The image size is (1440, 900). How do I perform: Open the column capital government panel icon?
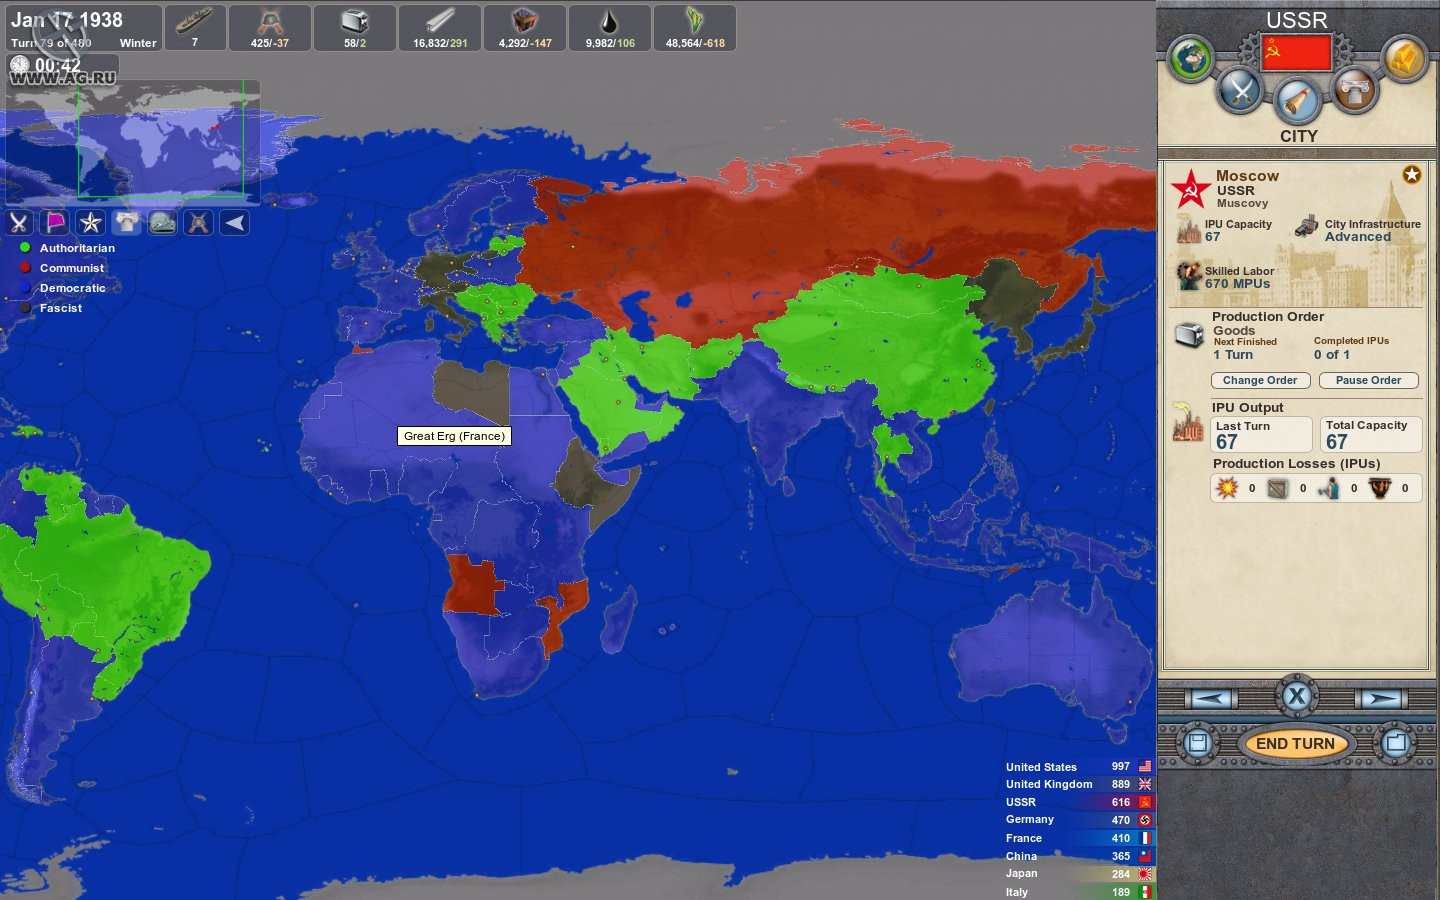click(1355, 91)
